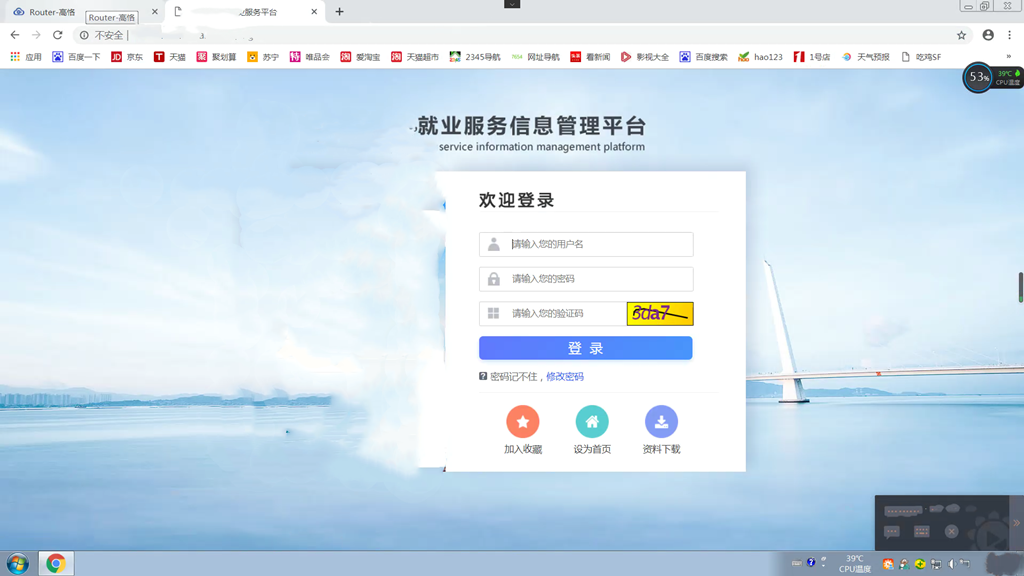The height and width of the screenshot is (576, 1024).
Task: Go forward in browser history
Action: point(36,35)
